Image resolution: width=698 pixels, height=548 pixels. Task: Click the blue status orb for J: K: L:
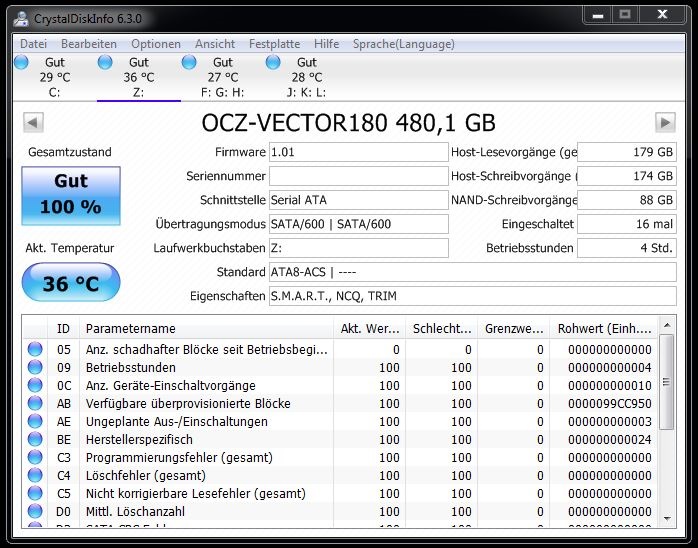tap(273, 62)
